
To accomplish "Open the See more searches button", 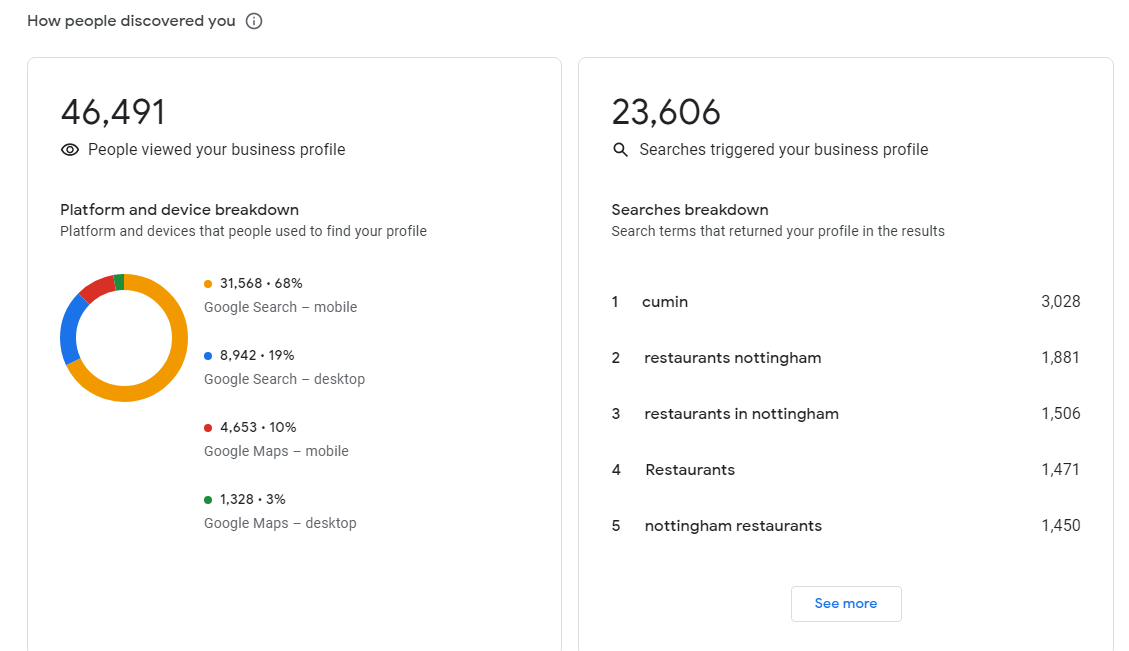I will coord(846,603).
